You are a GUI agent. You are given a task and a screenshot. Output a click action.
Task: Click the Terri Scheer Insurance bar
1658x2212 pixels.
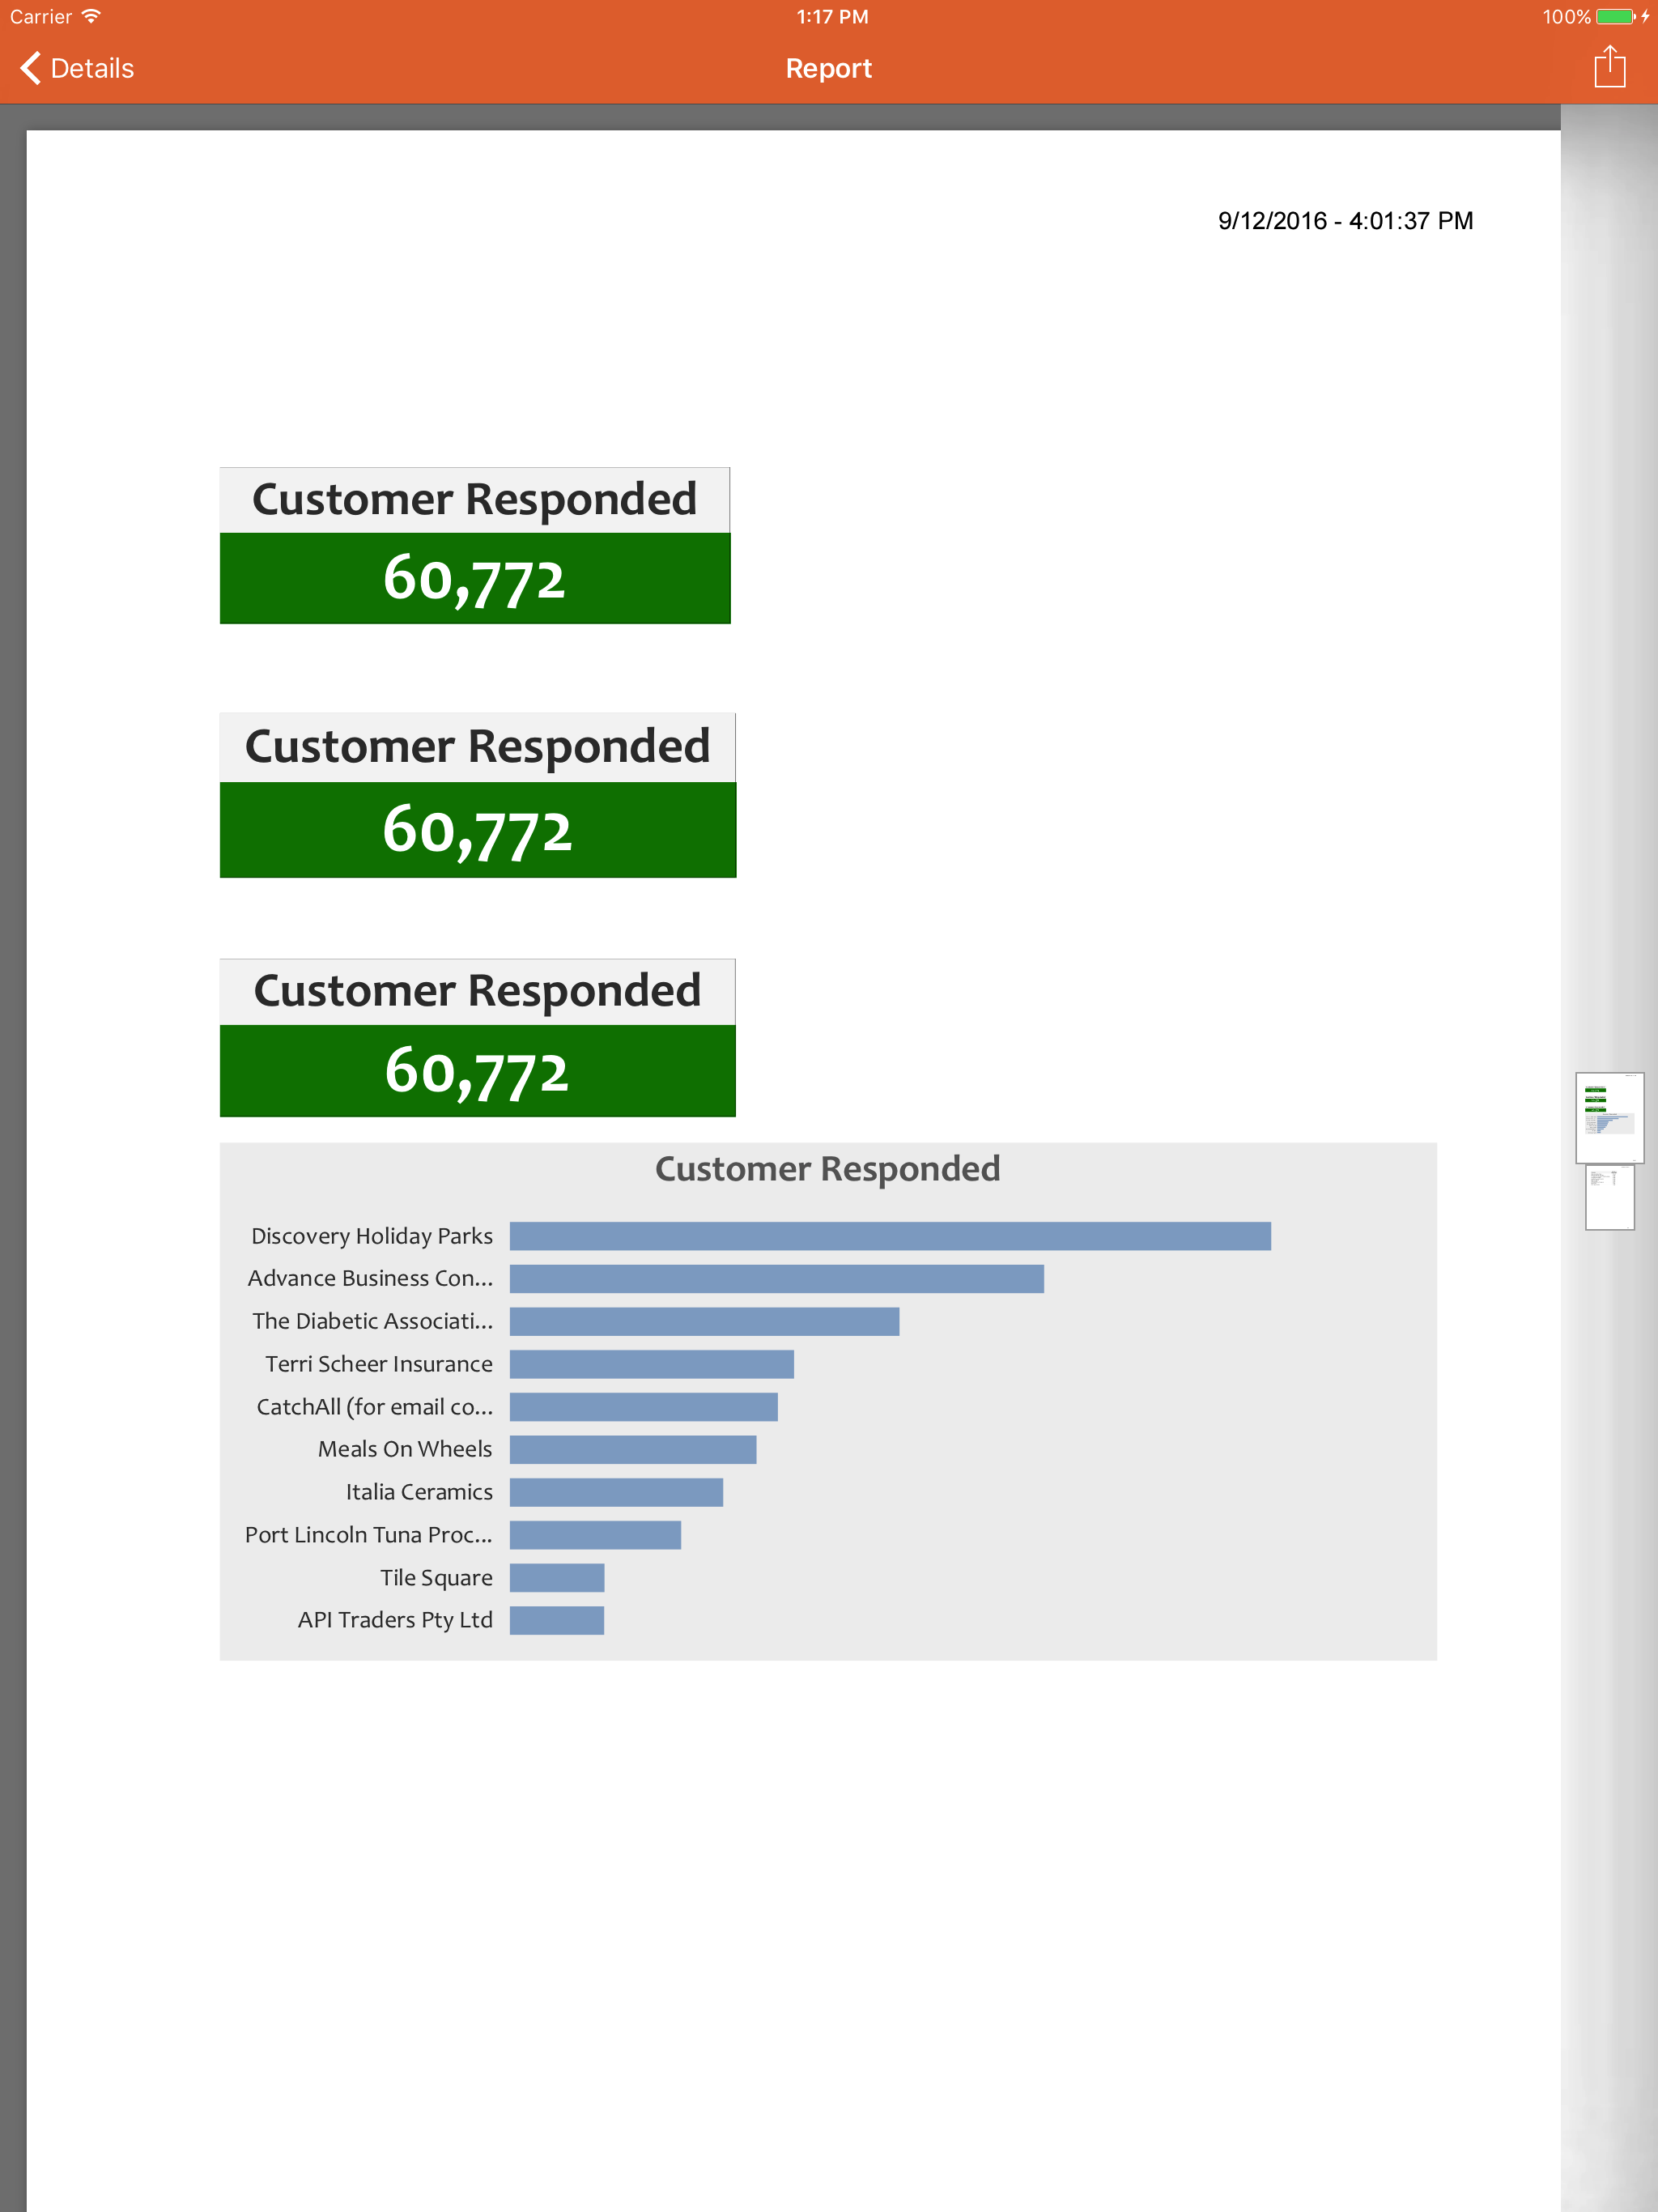(652, 1364)
